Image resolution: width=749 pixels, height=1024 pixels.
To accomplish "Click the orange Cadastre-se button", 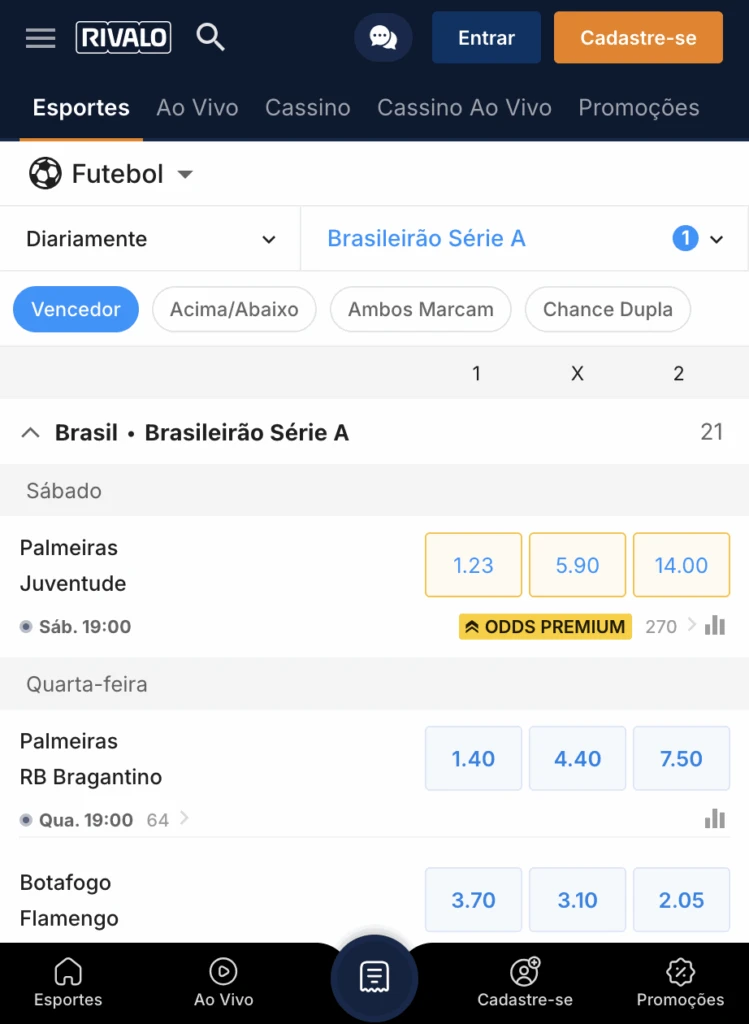I will click(638, 38).
